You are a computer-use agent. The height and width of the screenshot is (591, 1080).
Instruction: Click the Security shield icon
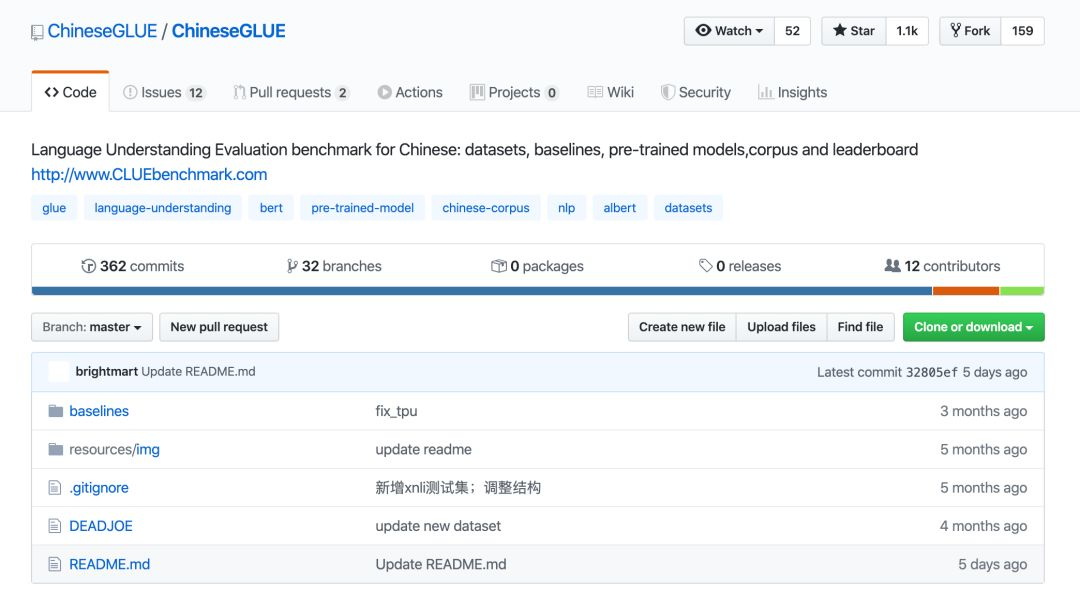pyautogui.click(x=667, y=92)
